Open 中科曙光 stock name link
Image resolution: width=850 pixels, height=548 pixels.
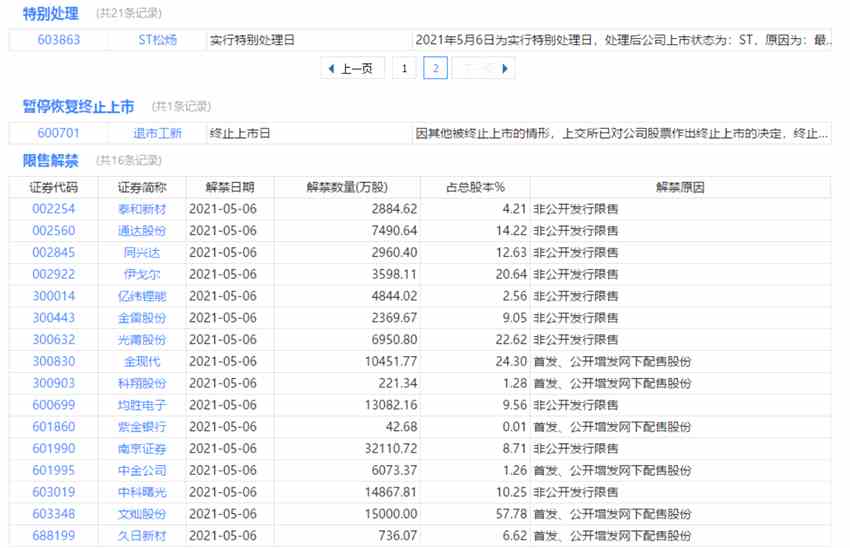click(142, 492)
